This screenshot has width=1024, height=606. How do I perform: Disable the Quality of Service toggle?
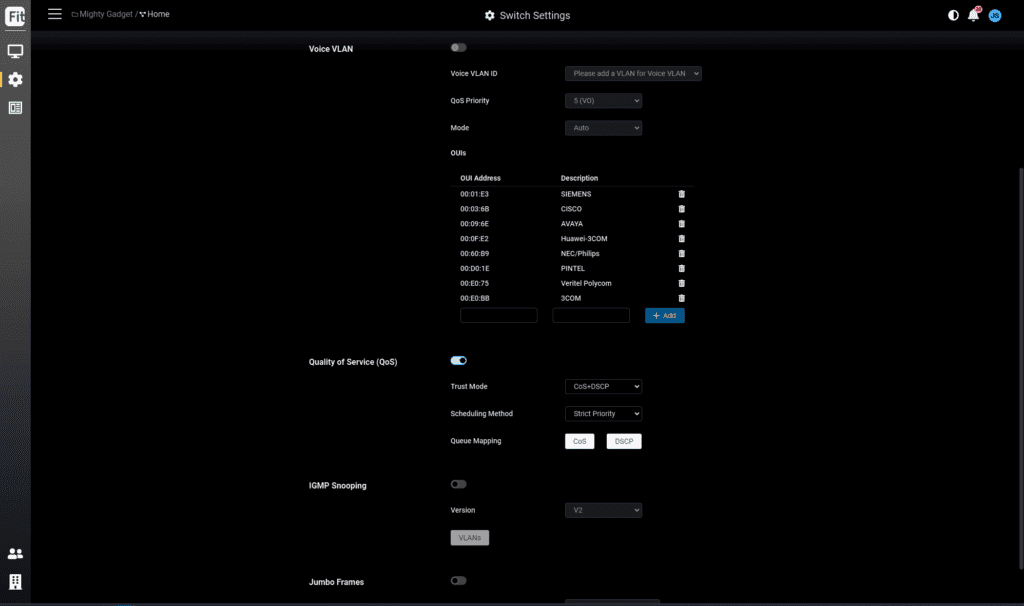(x=458, y=361)
